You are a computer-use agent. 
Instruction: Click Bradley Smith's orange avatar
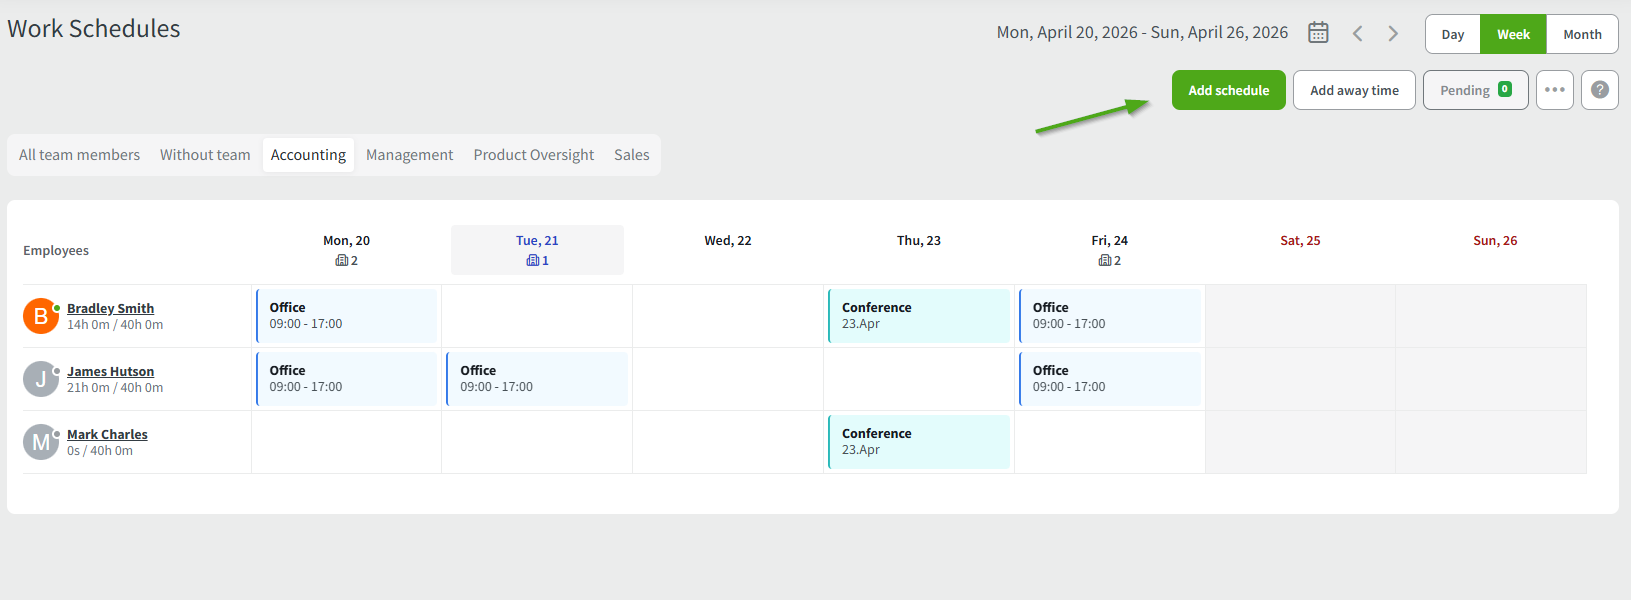click(40, 316)
